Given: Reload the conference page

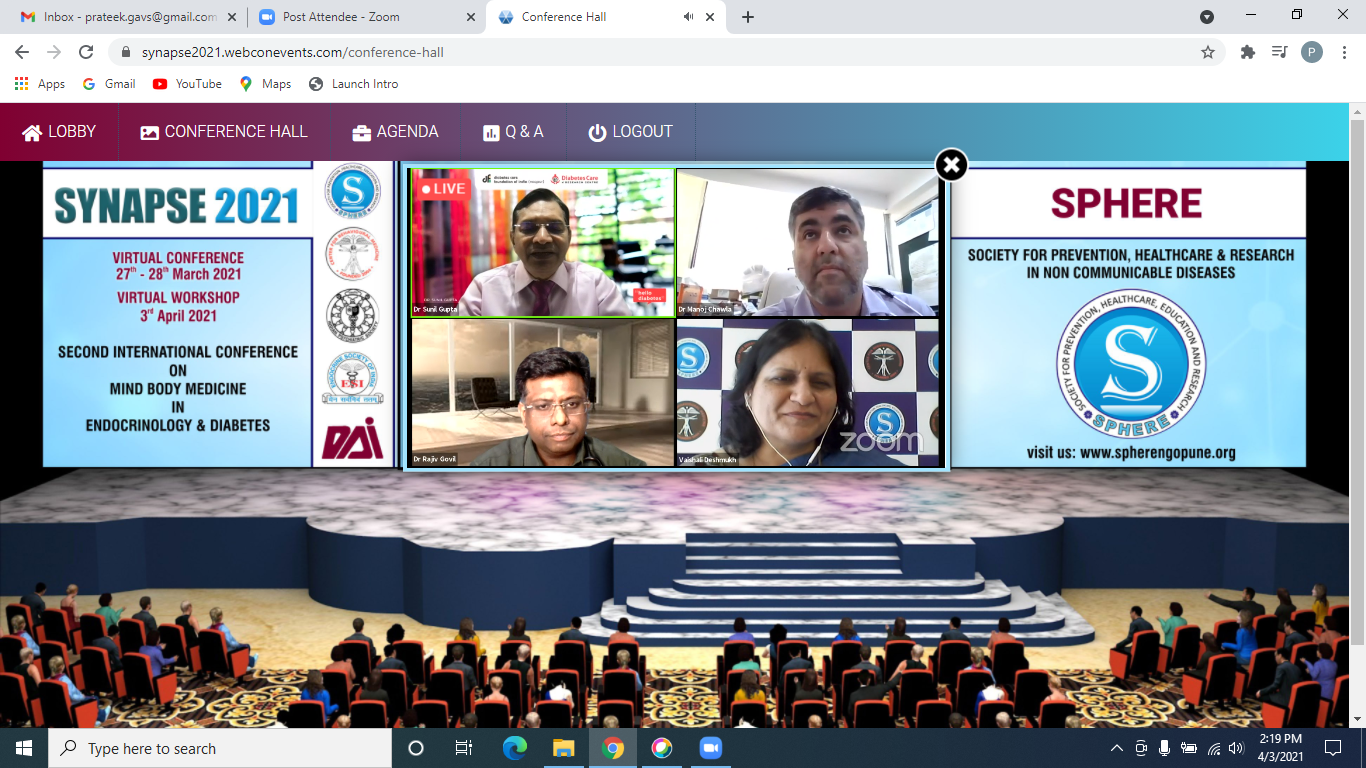Looking at the screenshot, I should pos(86,52).
